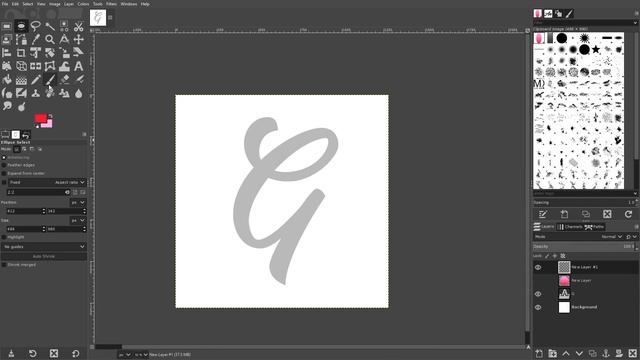Select the Rectangle Select tool

point(7,27)
